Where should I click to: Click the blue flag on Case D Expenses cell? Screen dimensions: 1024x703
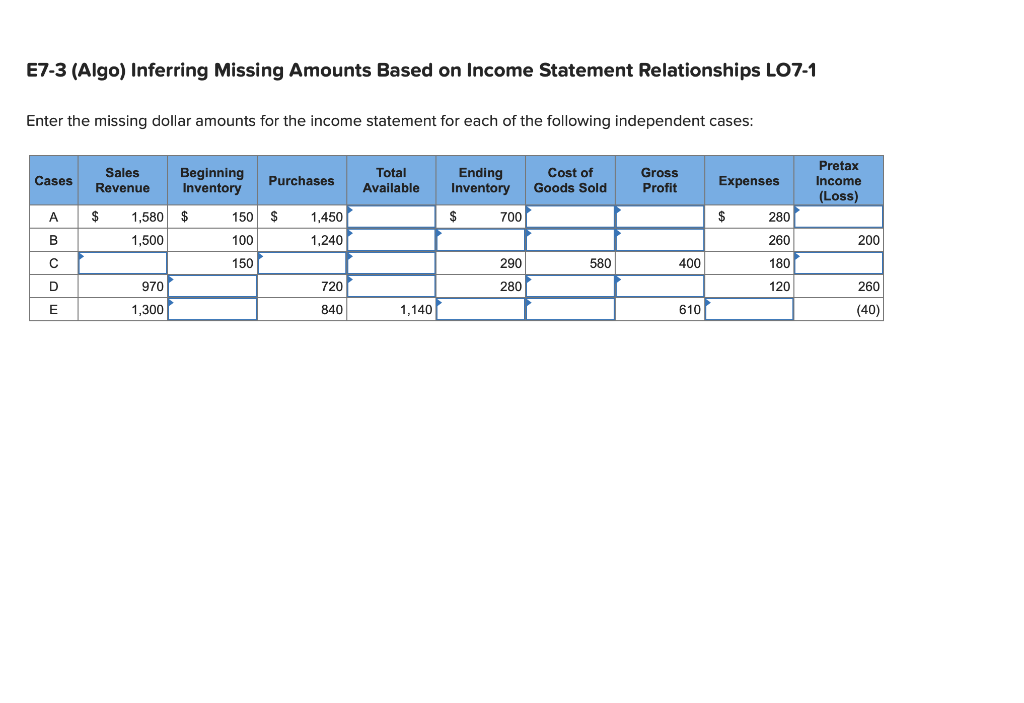[x=708, y=280]
